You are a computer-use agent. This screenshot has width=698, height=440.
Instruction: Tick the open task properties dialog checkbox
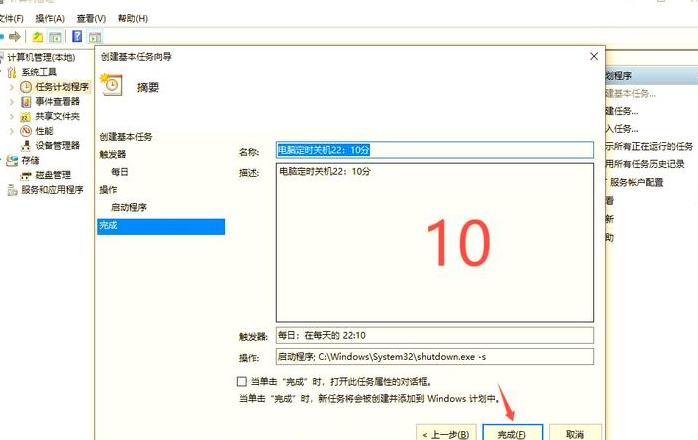pyautogui.click(x=242, y=382)
